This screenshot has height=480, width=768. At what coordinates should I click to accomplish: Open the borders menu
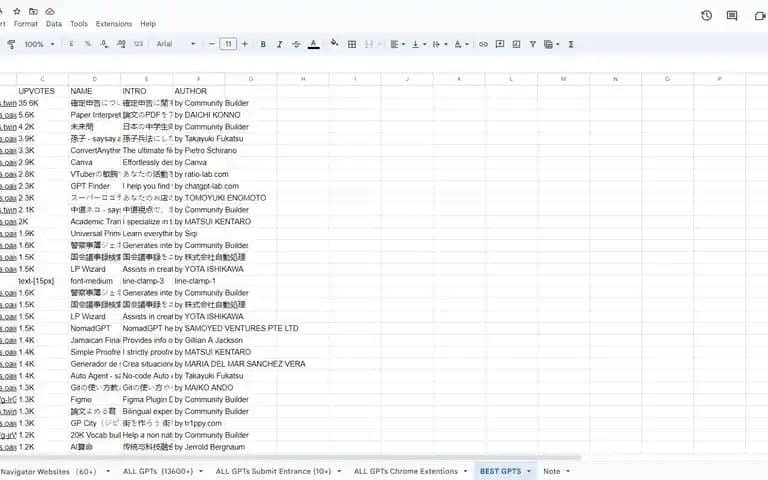pos(352,44)
